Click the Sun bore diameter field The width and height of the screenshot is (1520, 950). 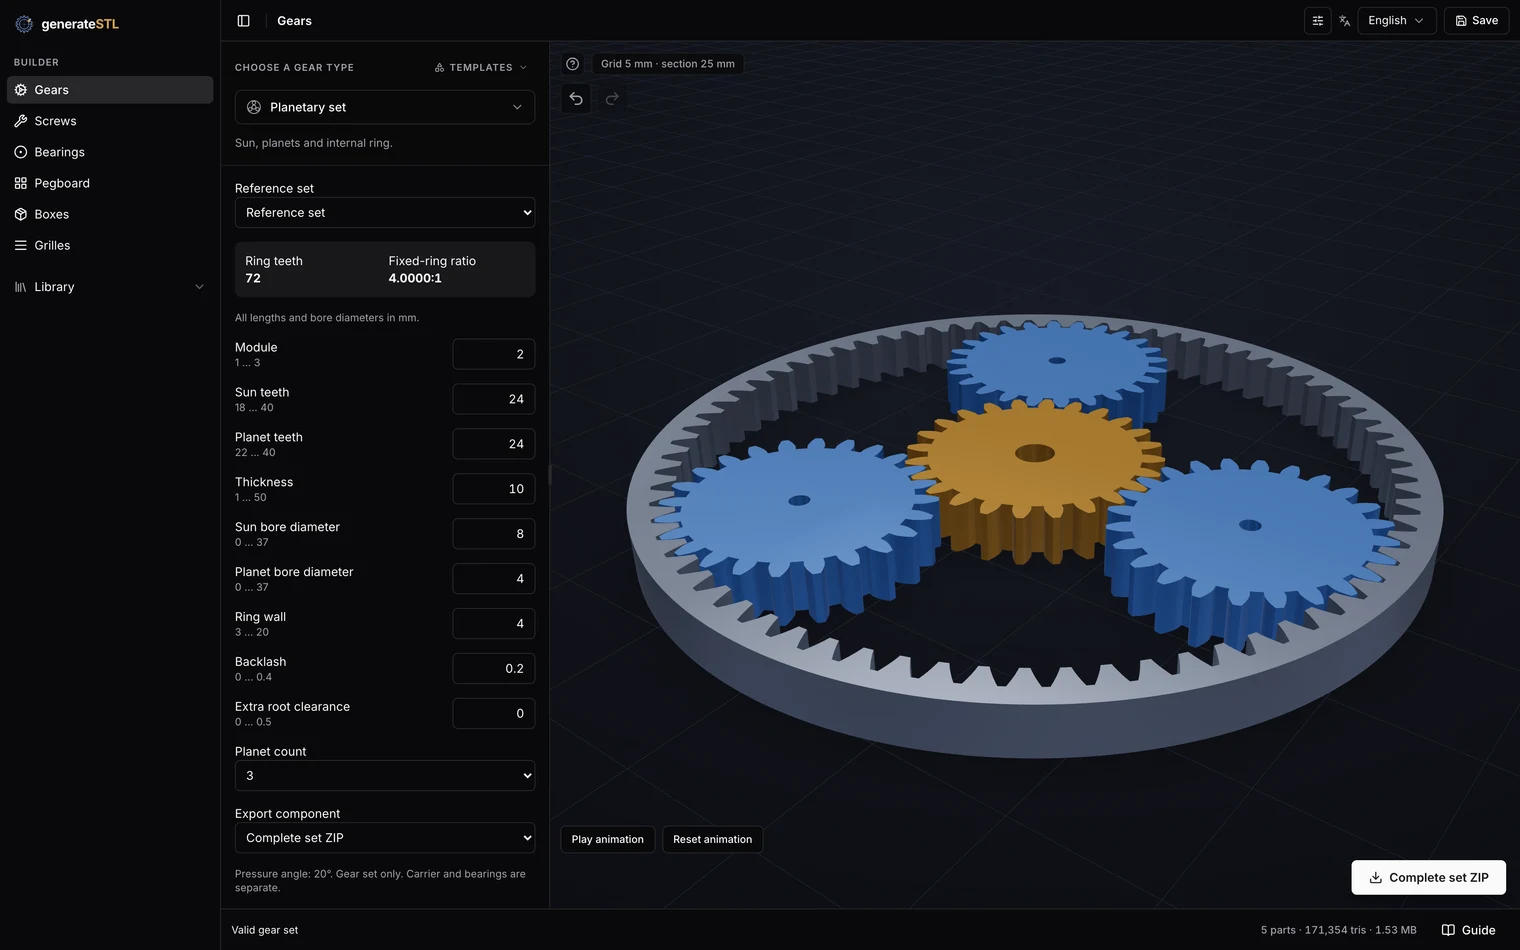[x=494, y=534]
